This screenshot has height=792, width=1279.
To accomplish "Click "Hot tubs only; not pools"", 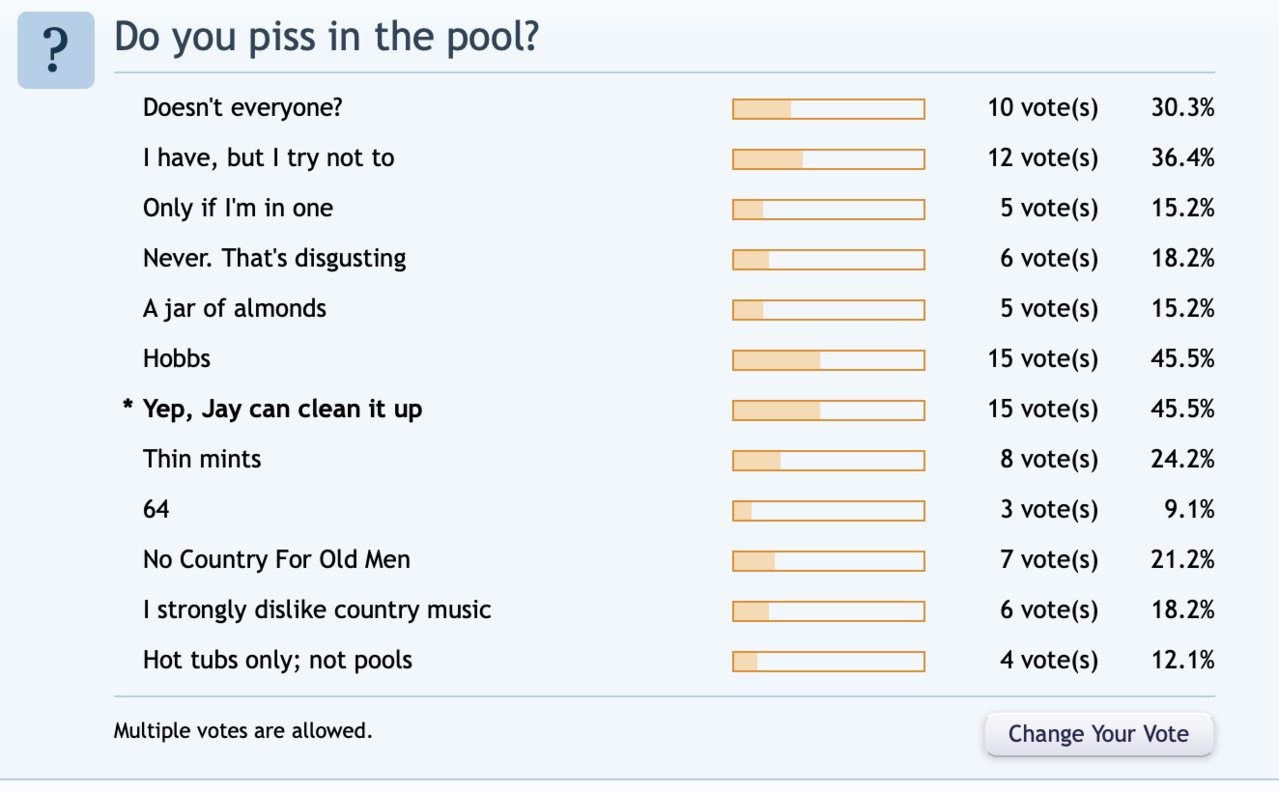I will 278,660.
